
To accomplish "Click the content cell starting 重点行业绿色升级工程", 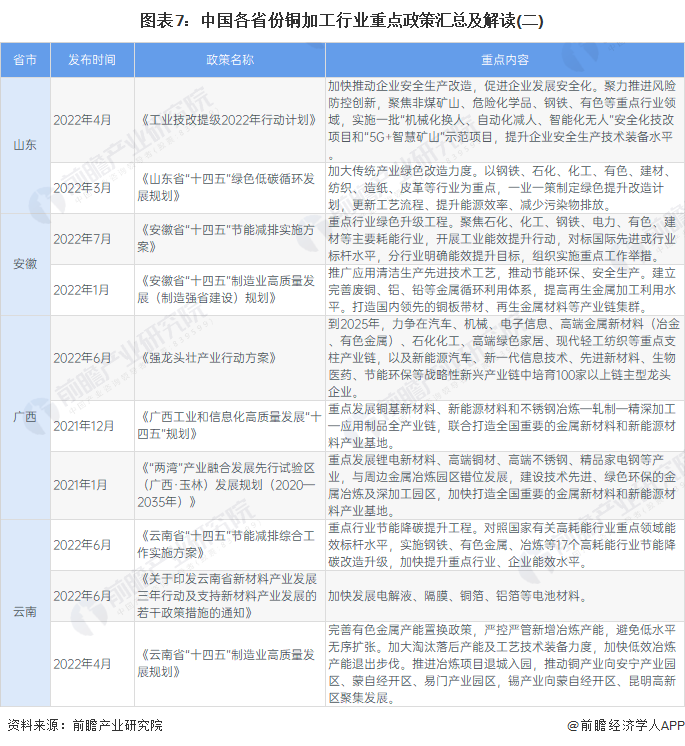I will (x=505, y=239).
